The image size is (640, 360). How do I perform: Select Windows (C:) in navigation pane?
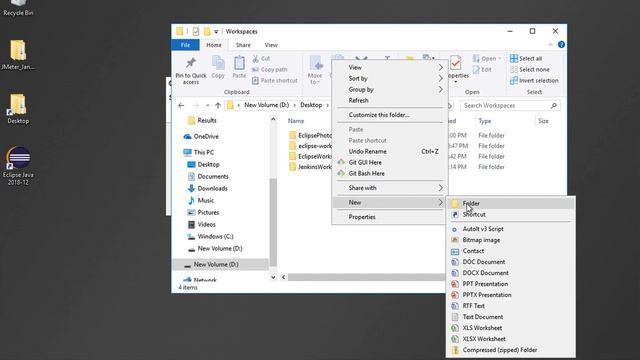tap(210, 237)
